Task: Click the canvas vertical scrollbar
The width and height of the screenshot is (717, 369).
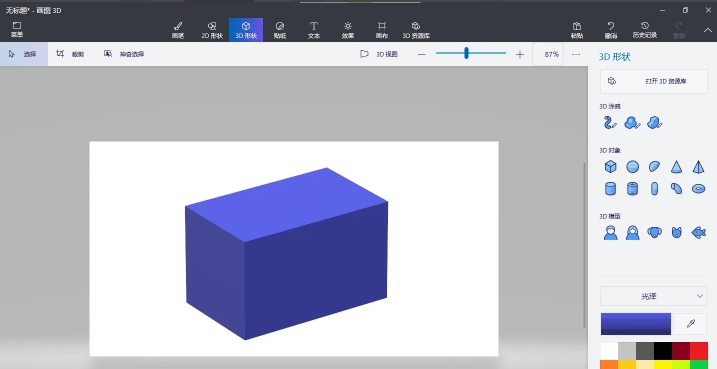Action: [584, 245]
